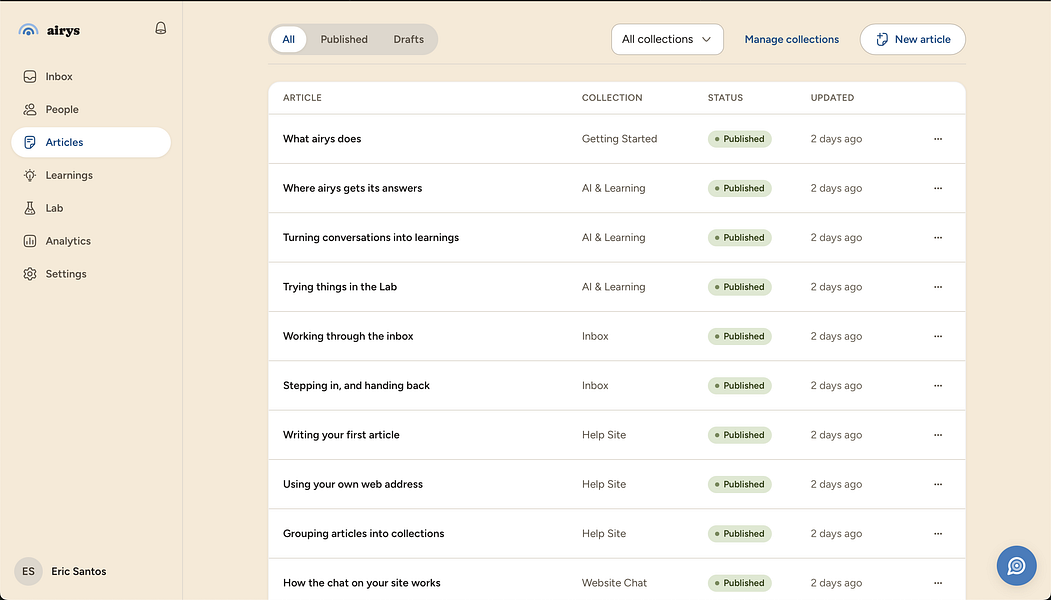Screen dimensions: 1051x600
Task: Click the Website Chat collection cell
Action: point(614,583)
